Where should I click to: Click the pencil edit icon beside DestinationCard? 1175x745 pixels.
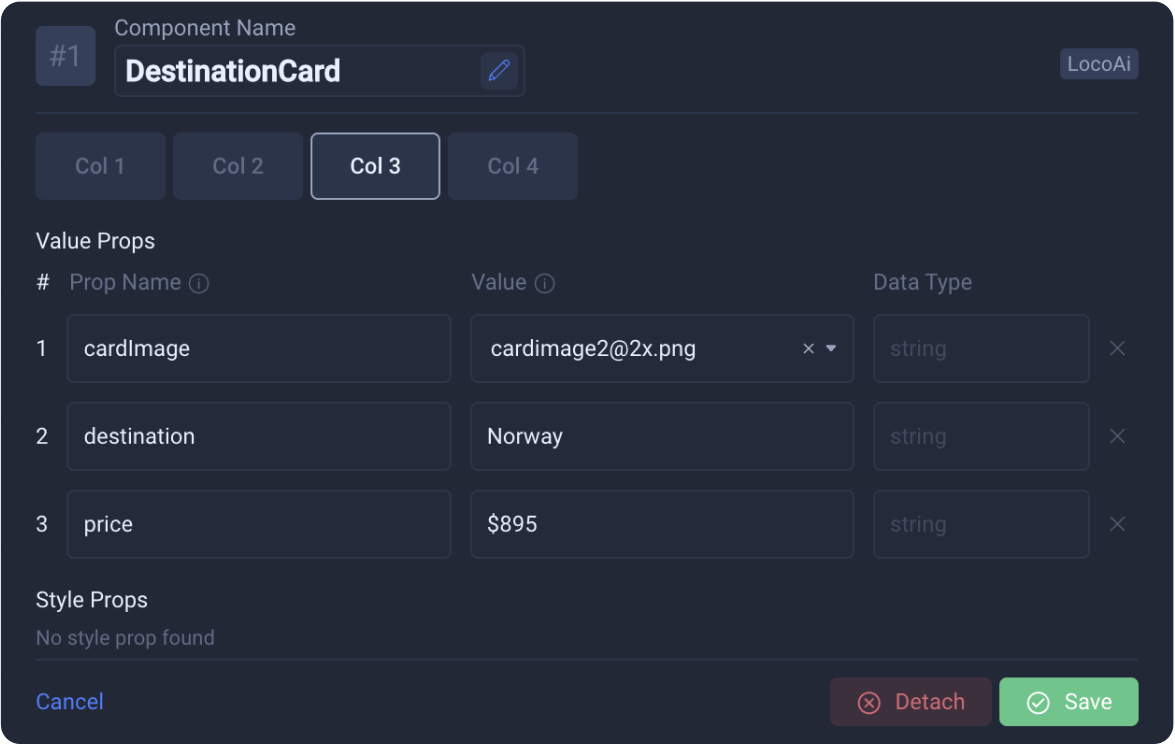point(499,70)
